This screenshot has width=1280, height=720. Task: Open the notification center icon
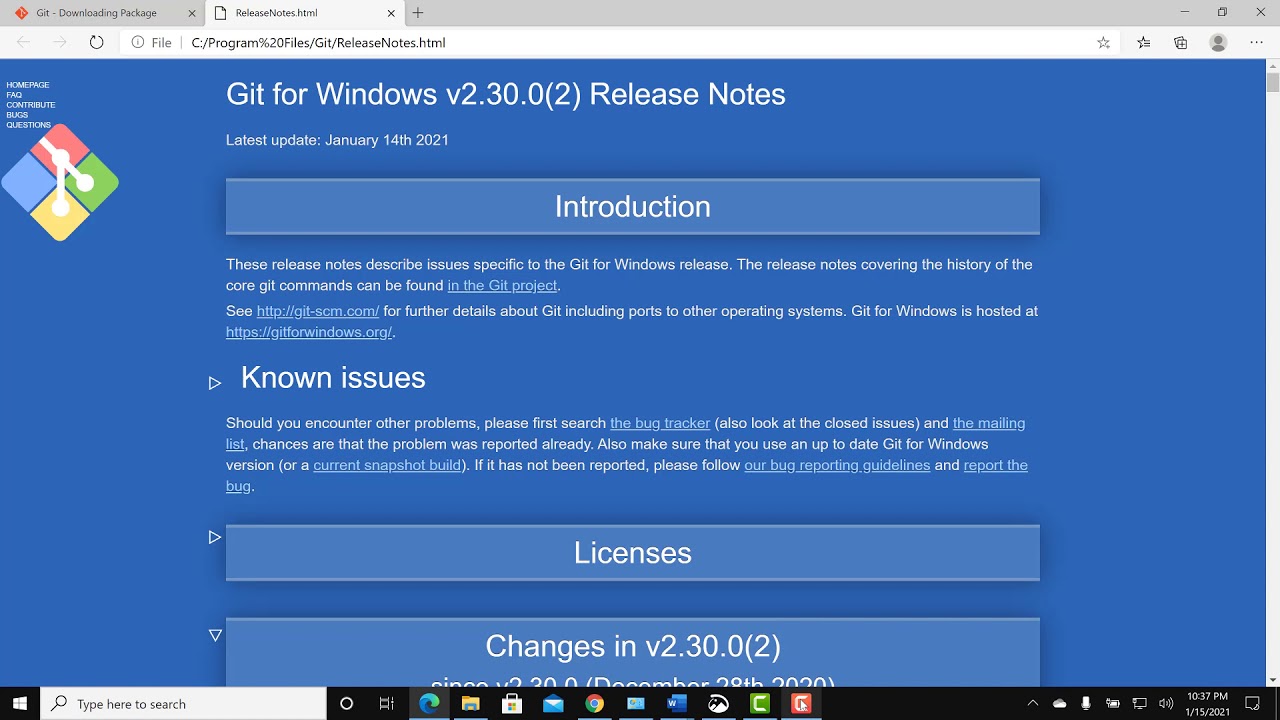point(1252,704)
